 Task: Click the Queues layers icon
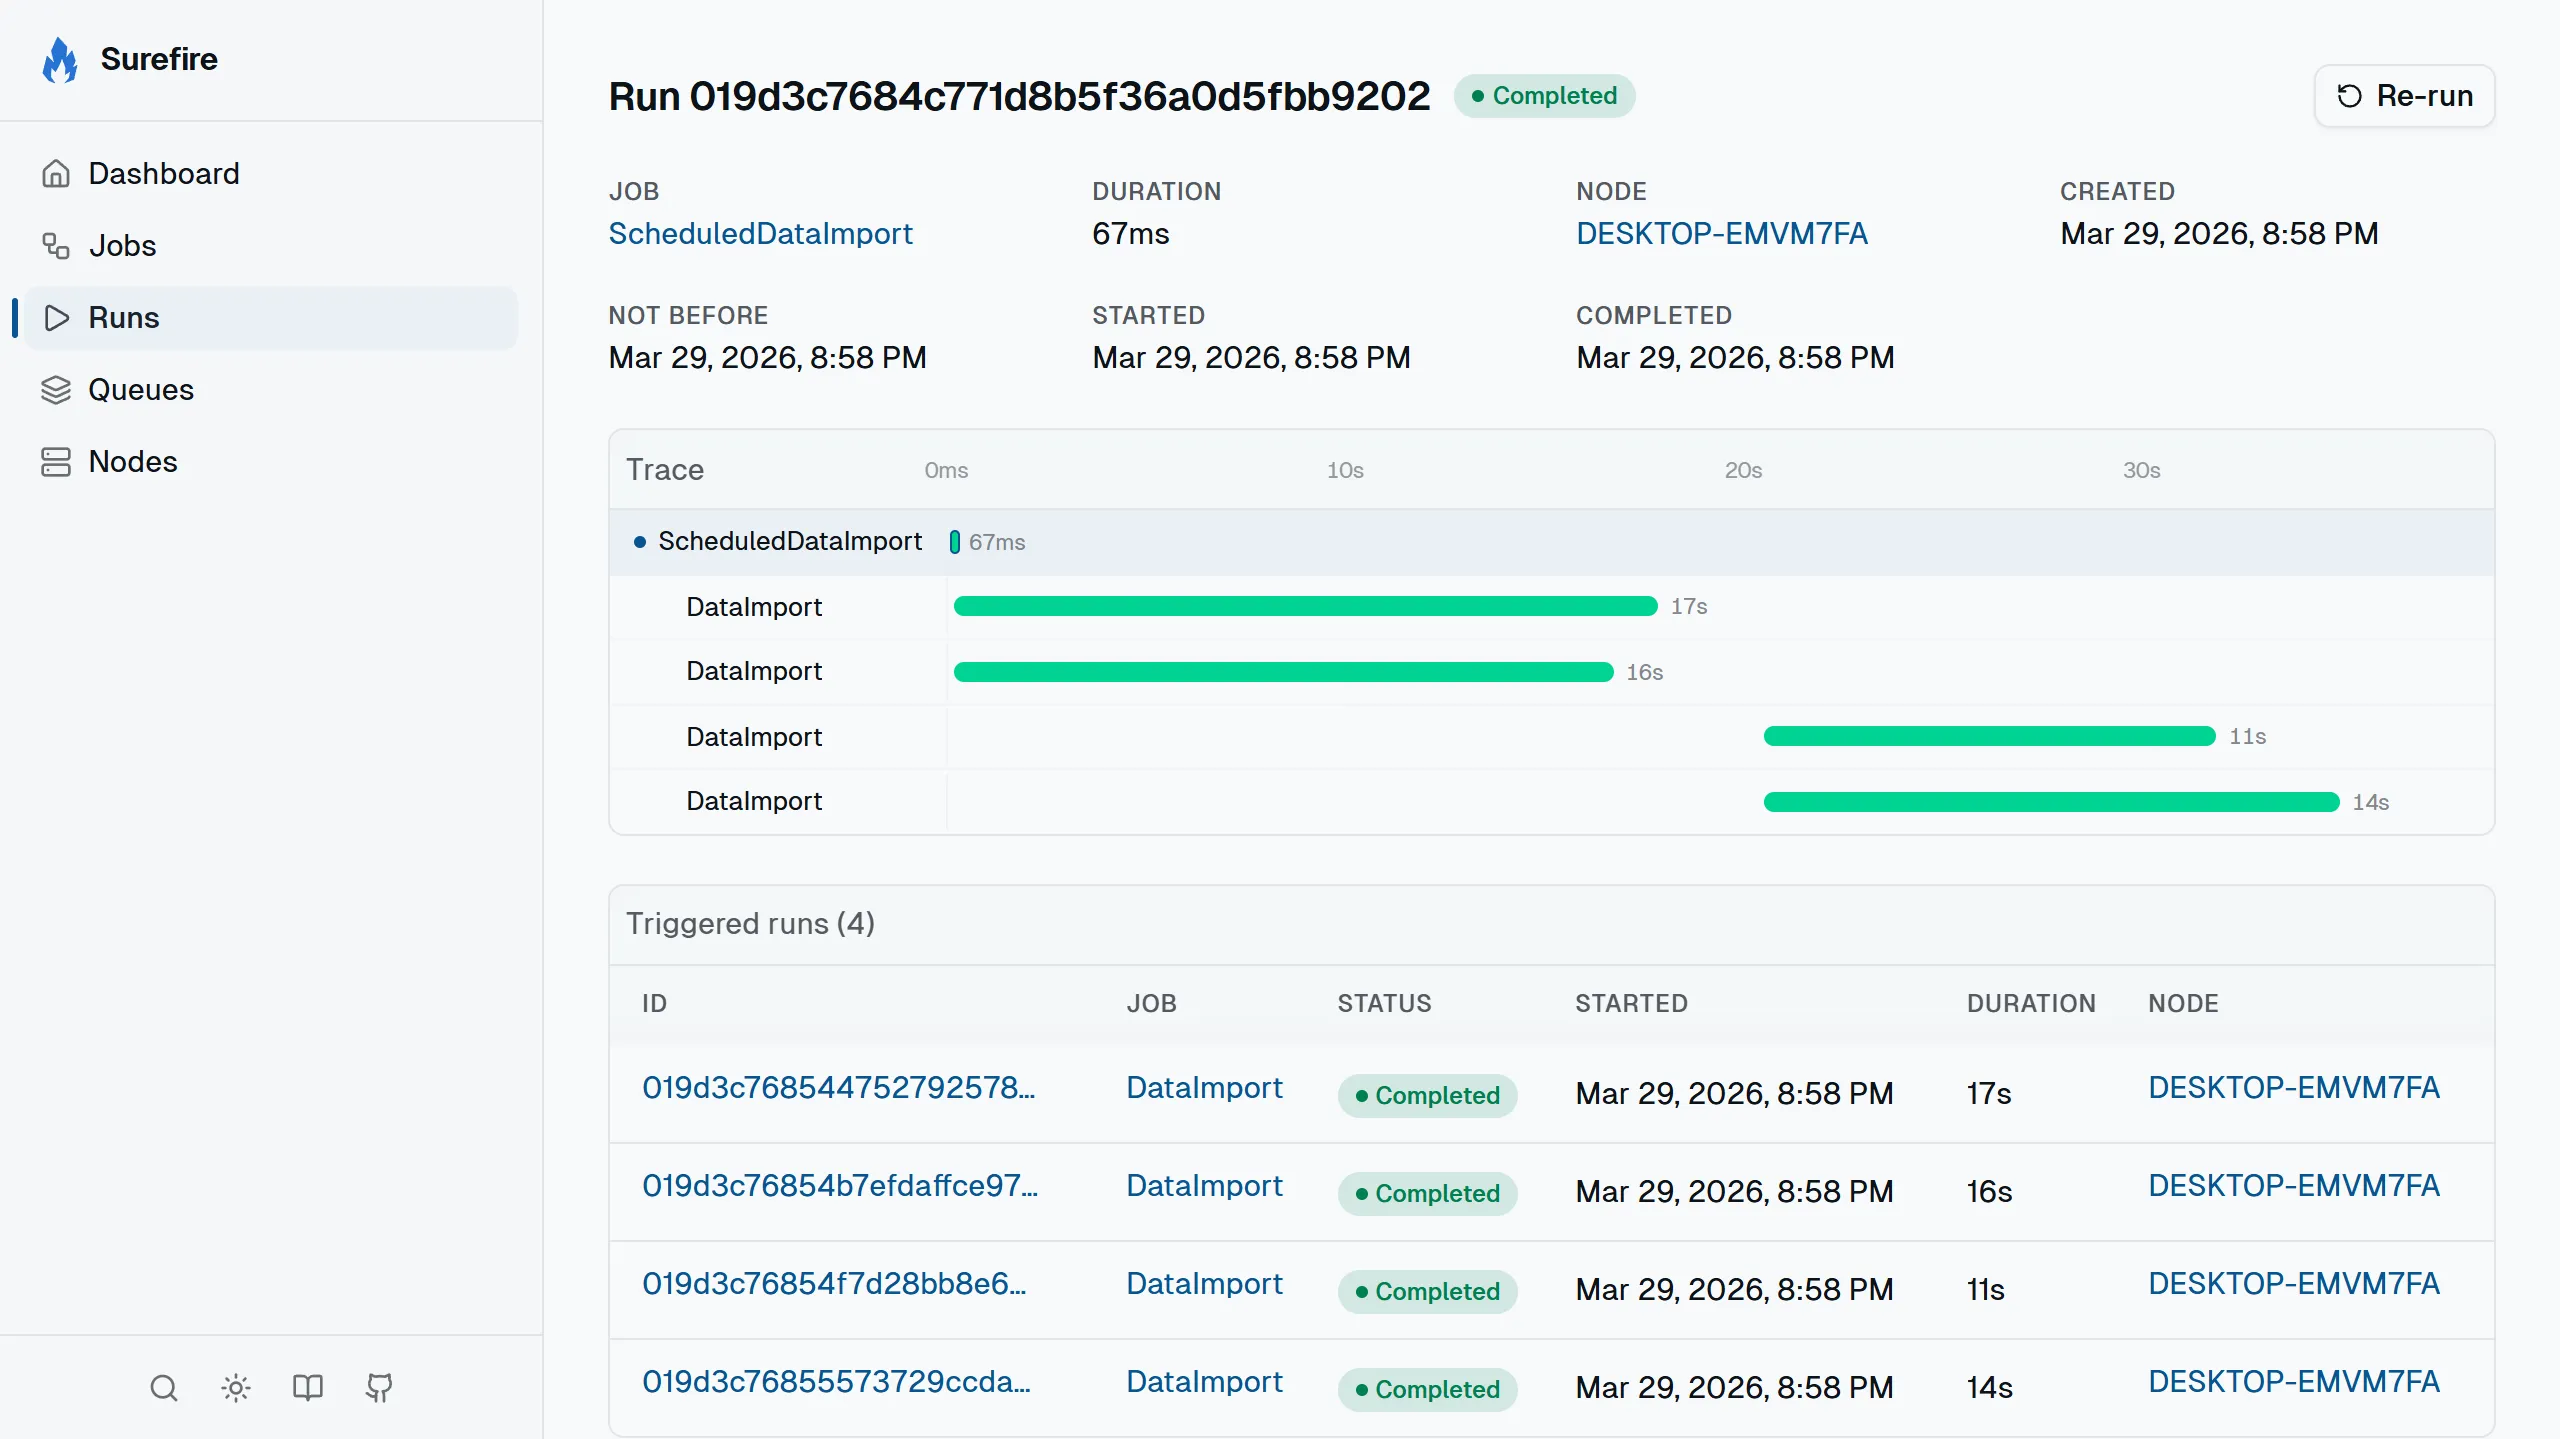[x=56, y=390]
